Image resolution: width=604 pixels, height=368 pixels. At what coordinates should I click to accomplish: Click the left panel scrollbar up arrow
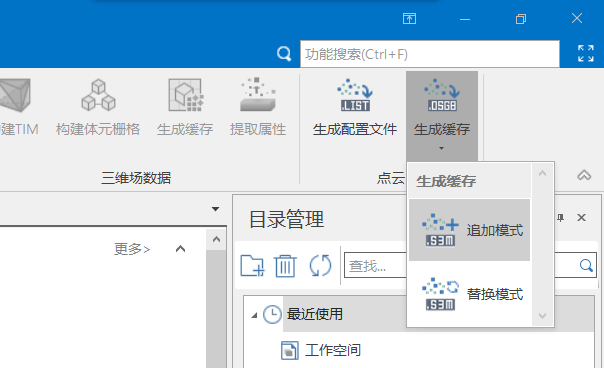(x=216, y=240)
